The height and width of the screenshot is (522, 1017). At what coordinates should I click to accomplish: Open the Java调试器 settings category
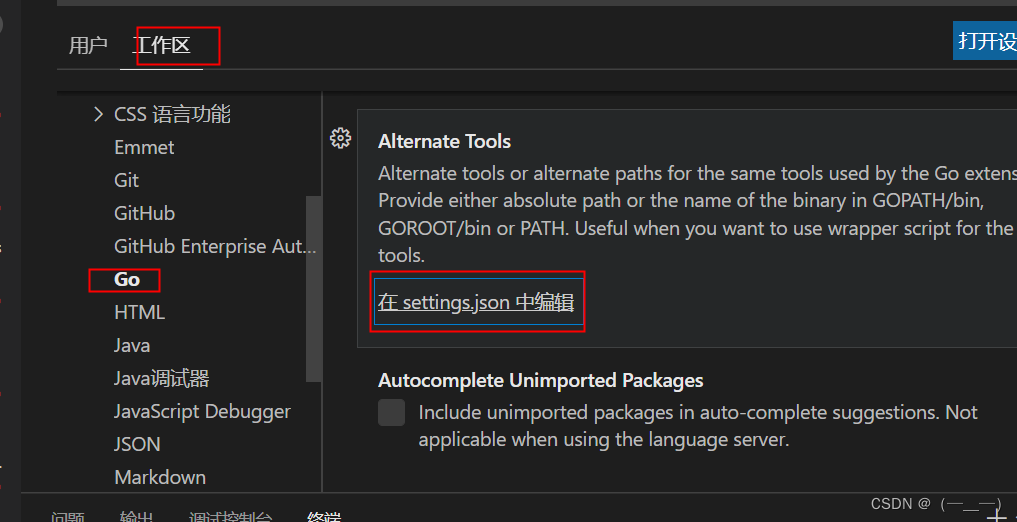point(161,378)
